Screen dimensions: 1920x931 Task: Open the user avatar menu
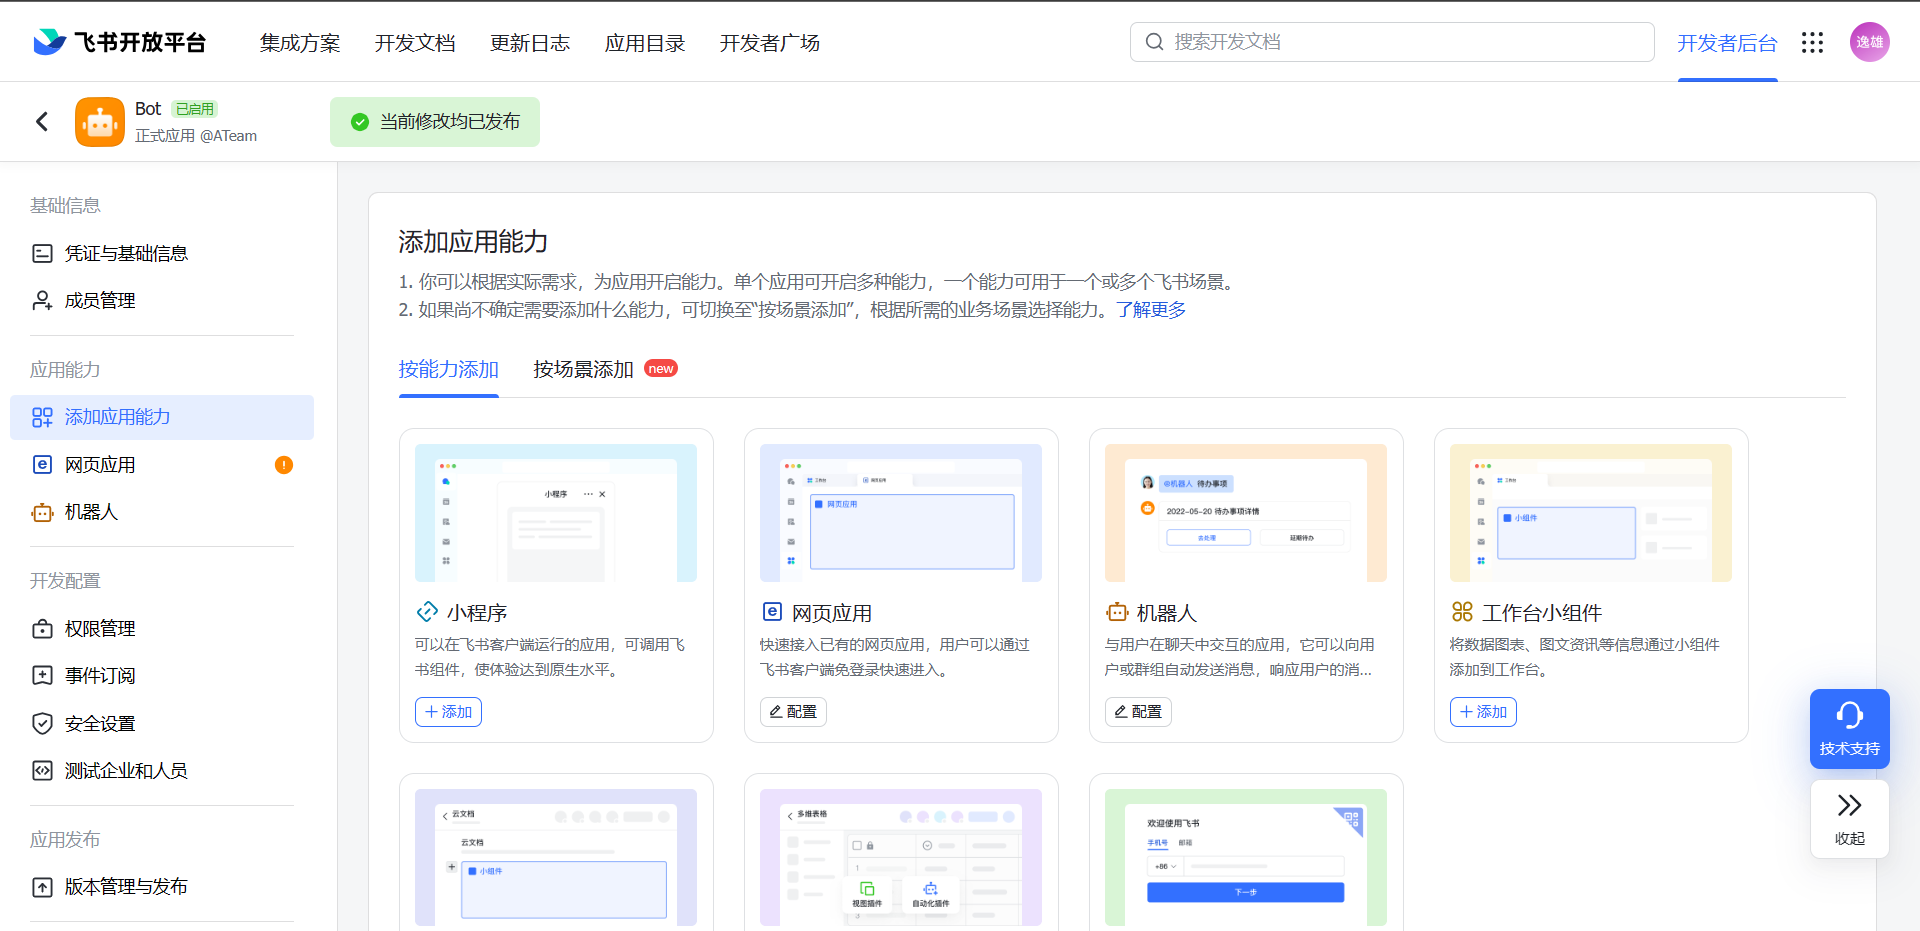click(1869, 42)
